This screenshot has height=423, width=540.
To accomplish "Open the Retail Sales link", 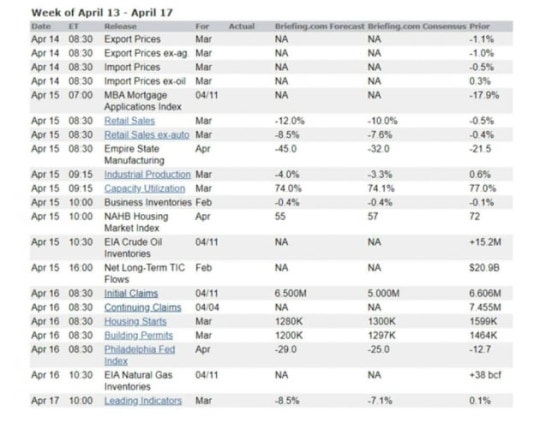I will coord(129,121).
